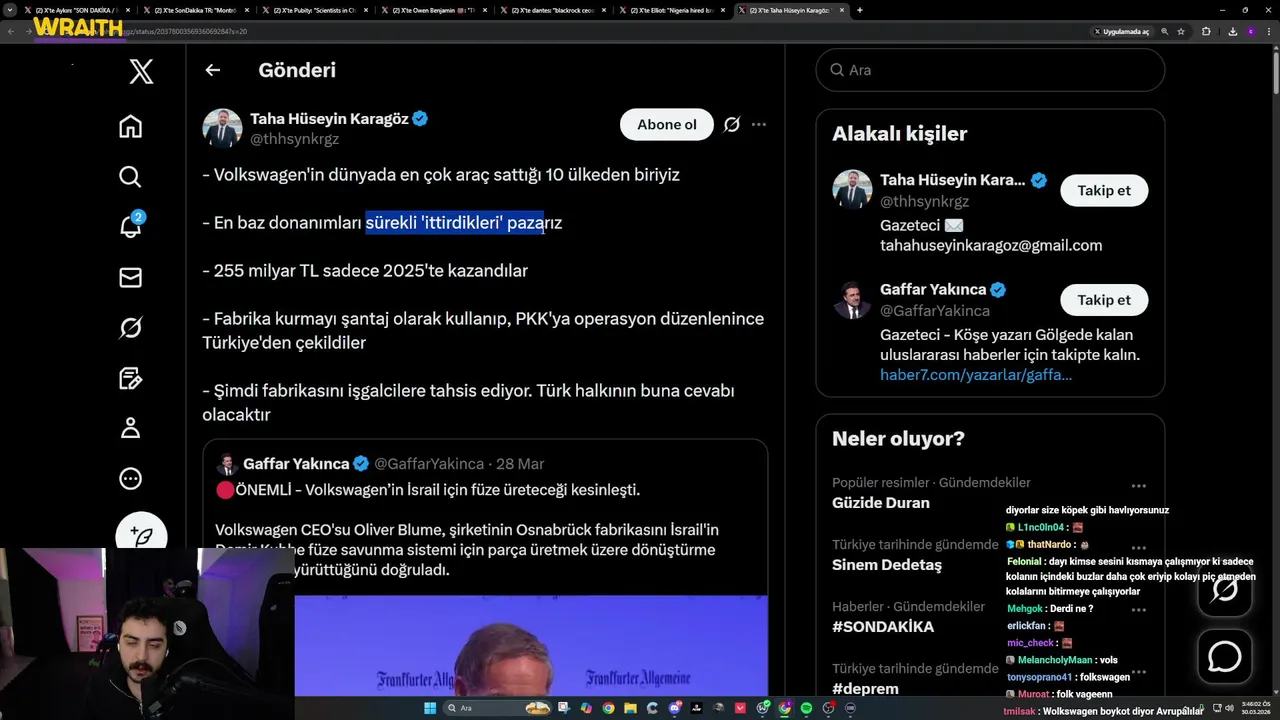
Task: Compose a new post with feather button
Action: click(141, 536)
